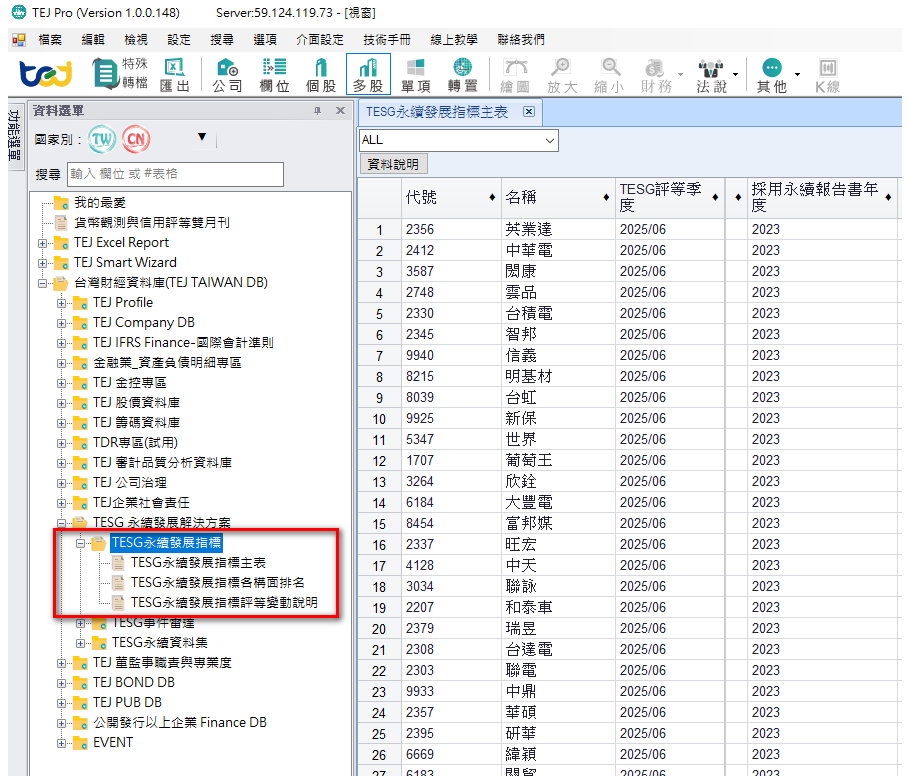Expand the TEJ Excel Report folder
Image resolution: width=908 pixels, height=776 pixels.
coord(42,243)
